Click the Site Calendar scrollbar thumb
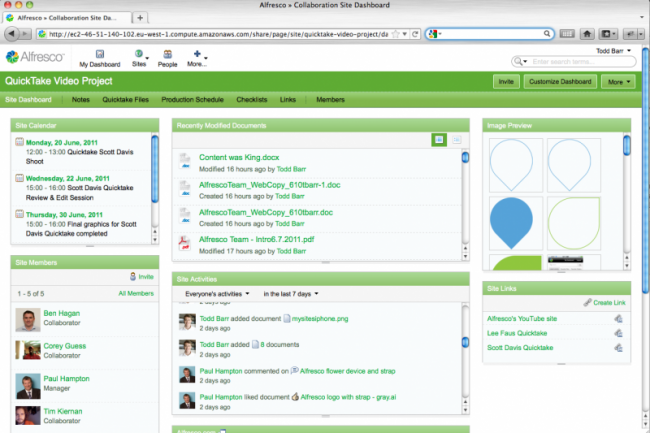Image resolution: width=650 pixels, height=433 pixels. click(155, 169)
